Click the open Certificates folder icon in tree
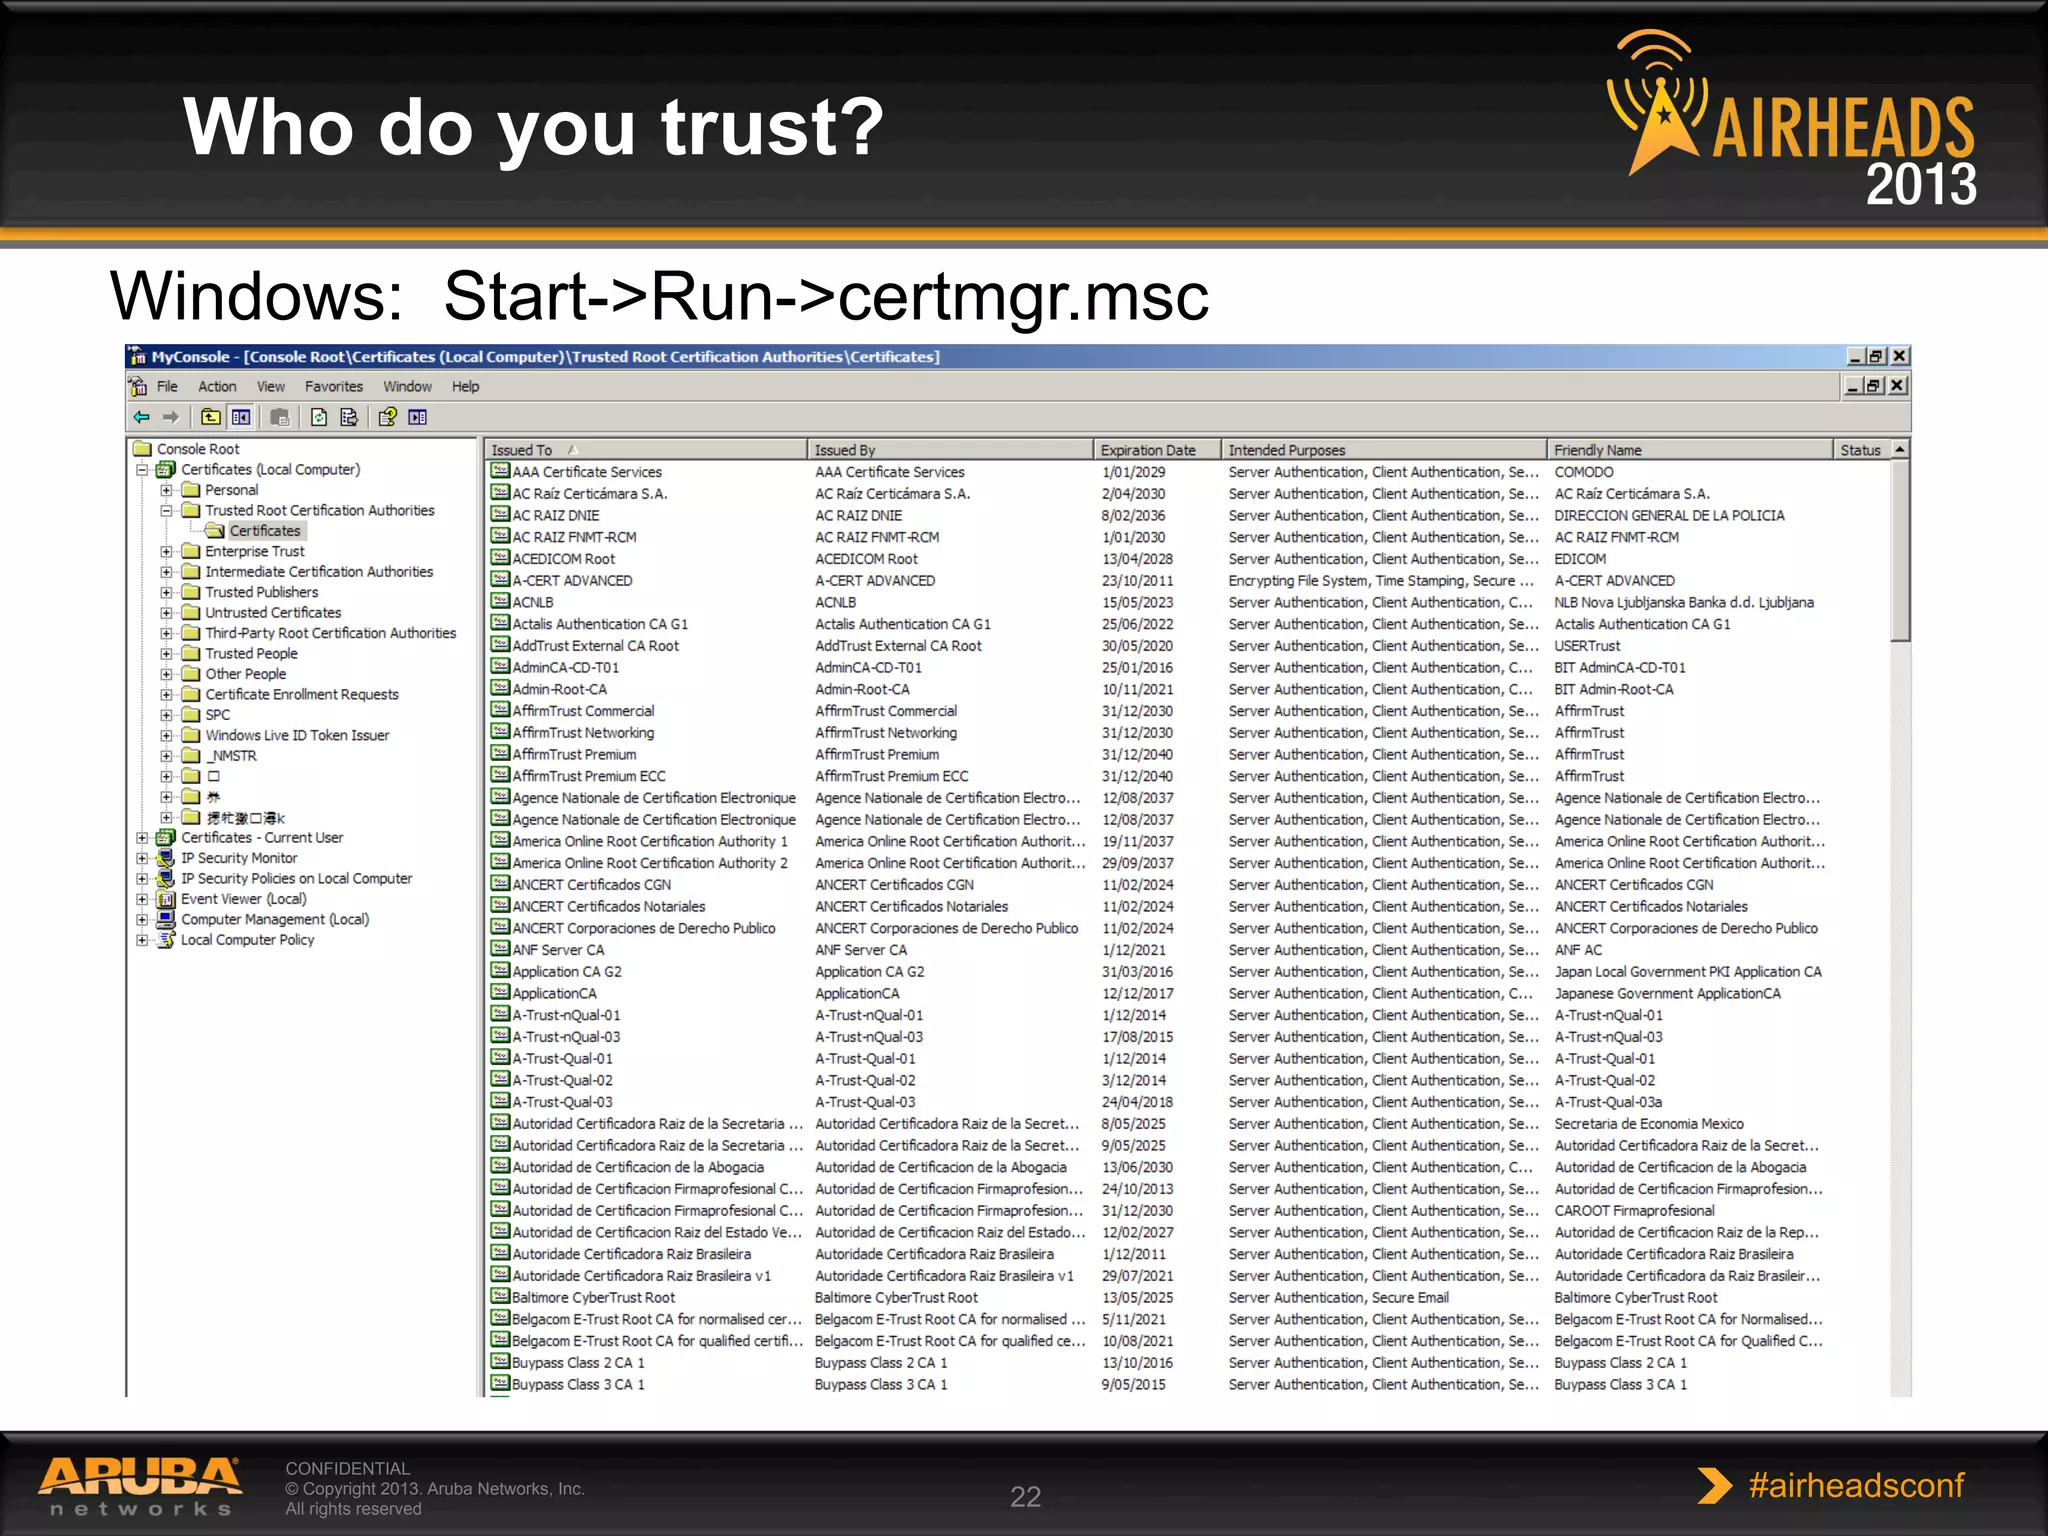 point(215,531)
